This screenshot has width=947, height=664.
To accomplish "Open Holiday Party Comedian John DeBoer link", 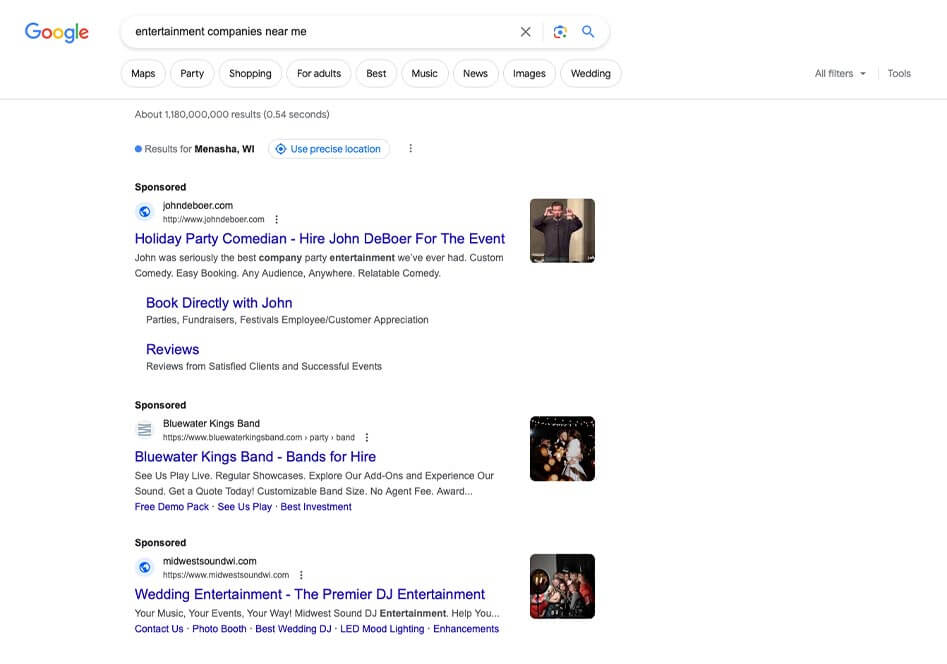I will tap(320, 239).
